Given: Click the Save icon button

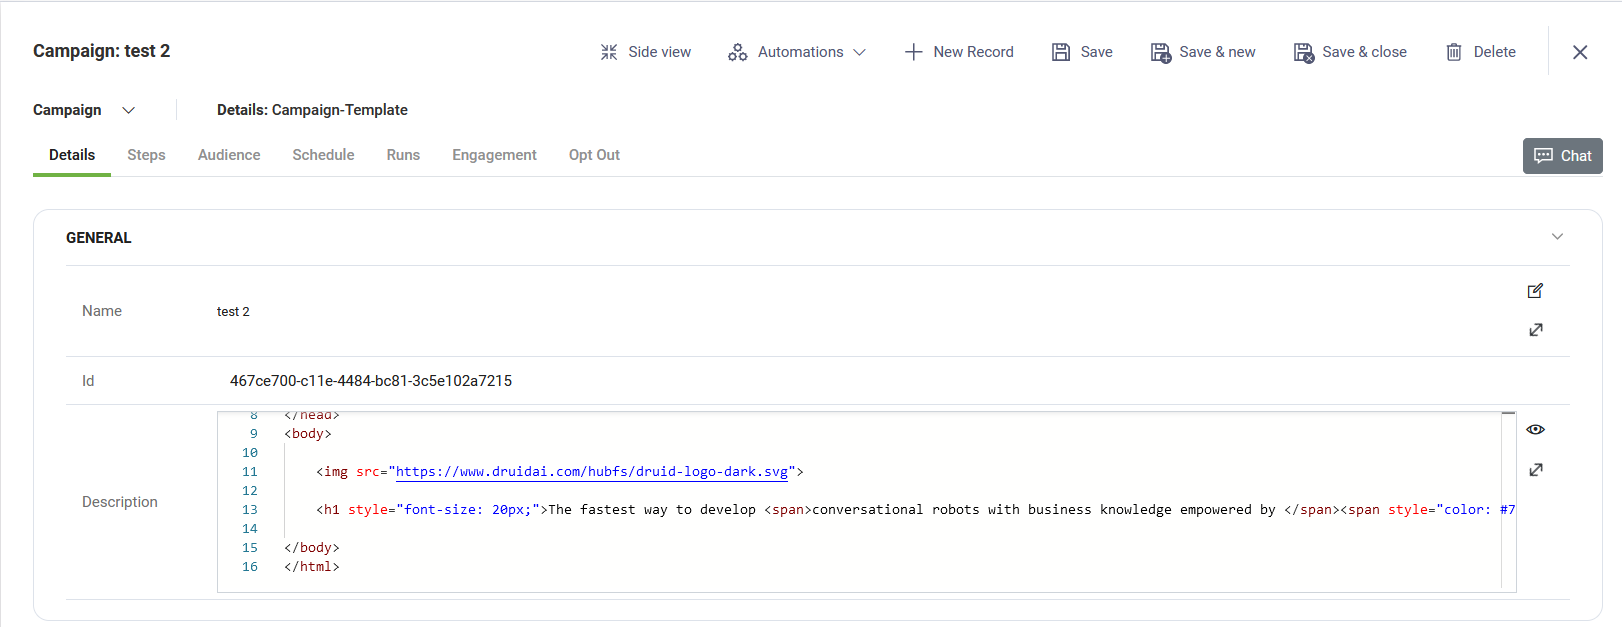Looking at the screenshot, I should click(x=1061, y=52).
